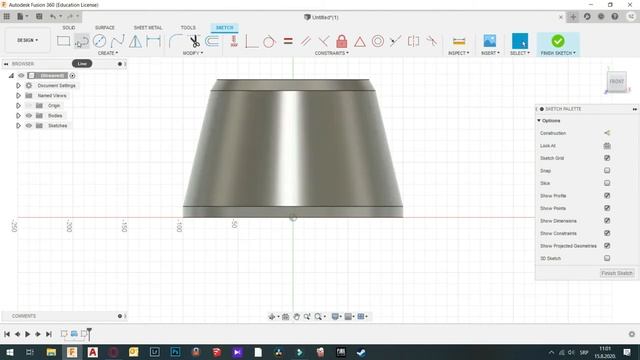Expand Named Views tree node
Viewport: 640px width, 360px height.
click(x=18, y=96)
